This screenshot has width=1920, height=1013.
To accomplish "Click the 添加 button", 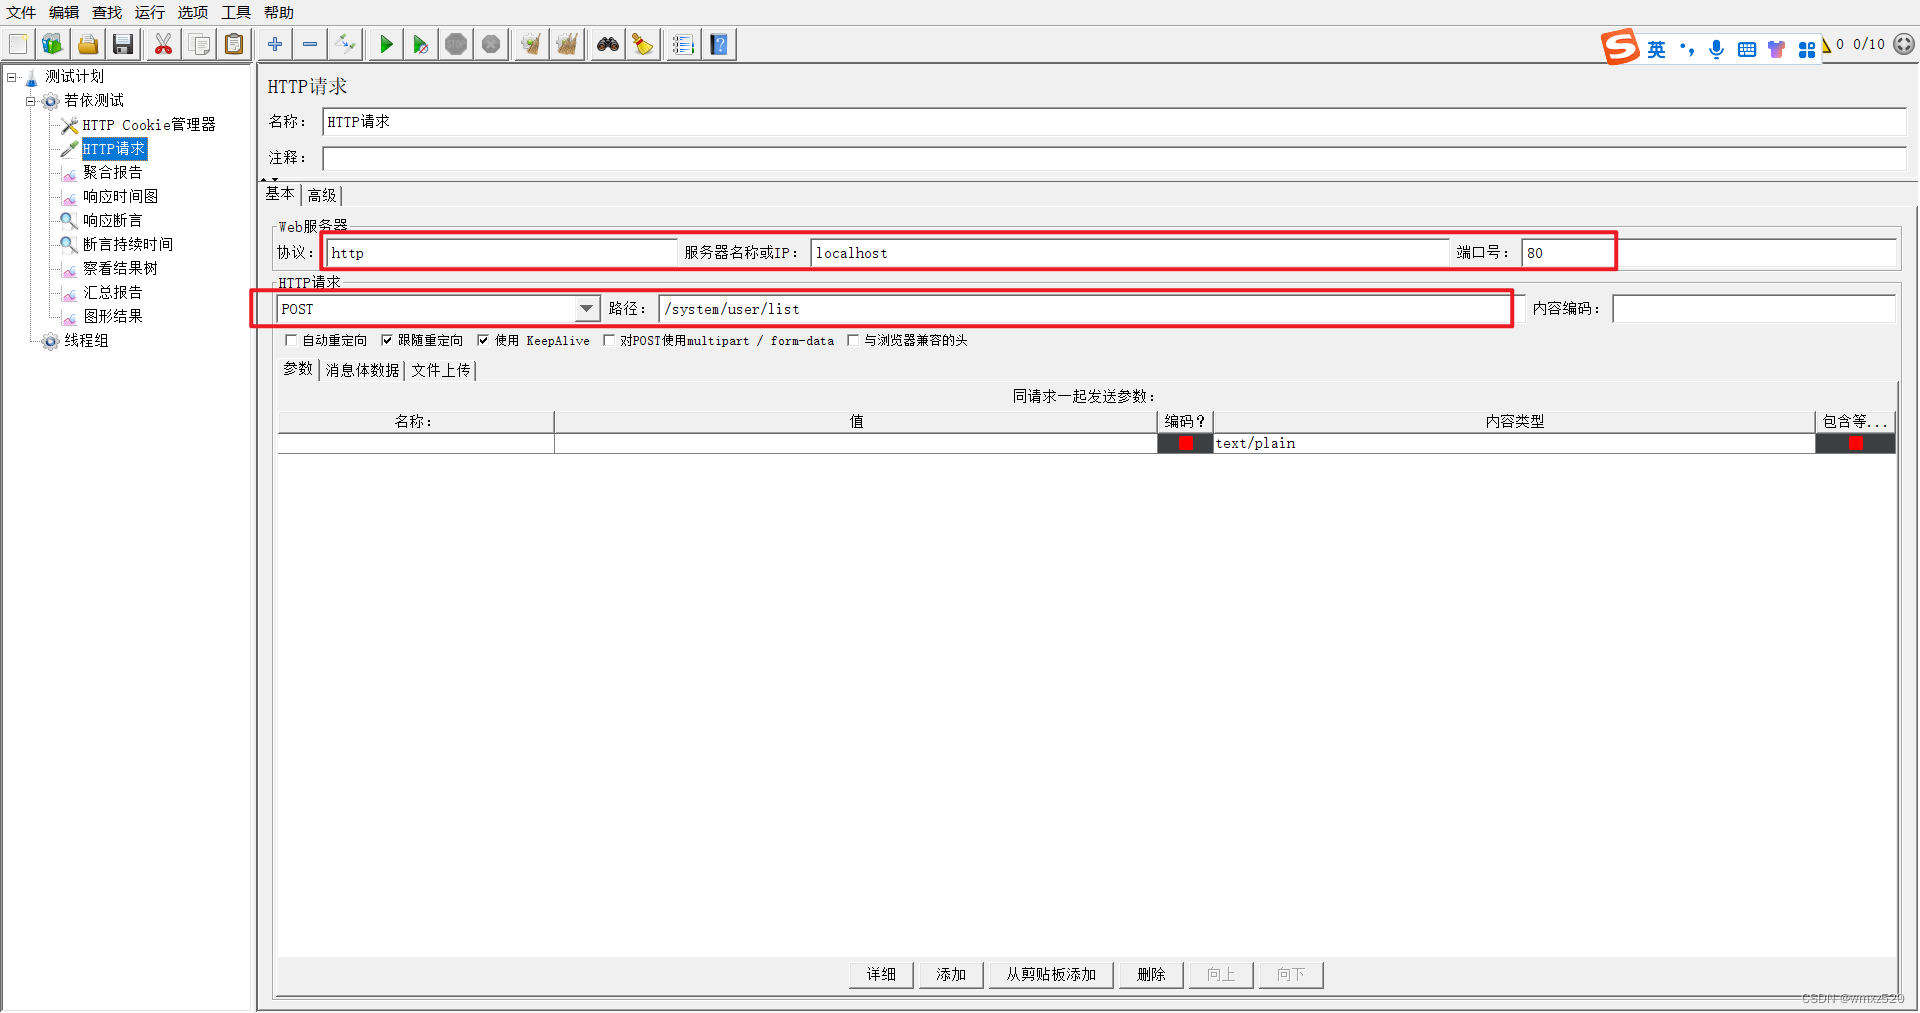I will pyautogui.click(x=951, y=974).
